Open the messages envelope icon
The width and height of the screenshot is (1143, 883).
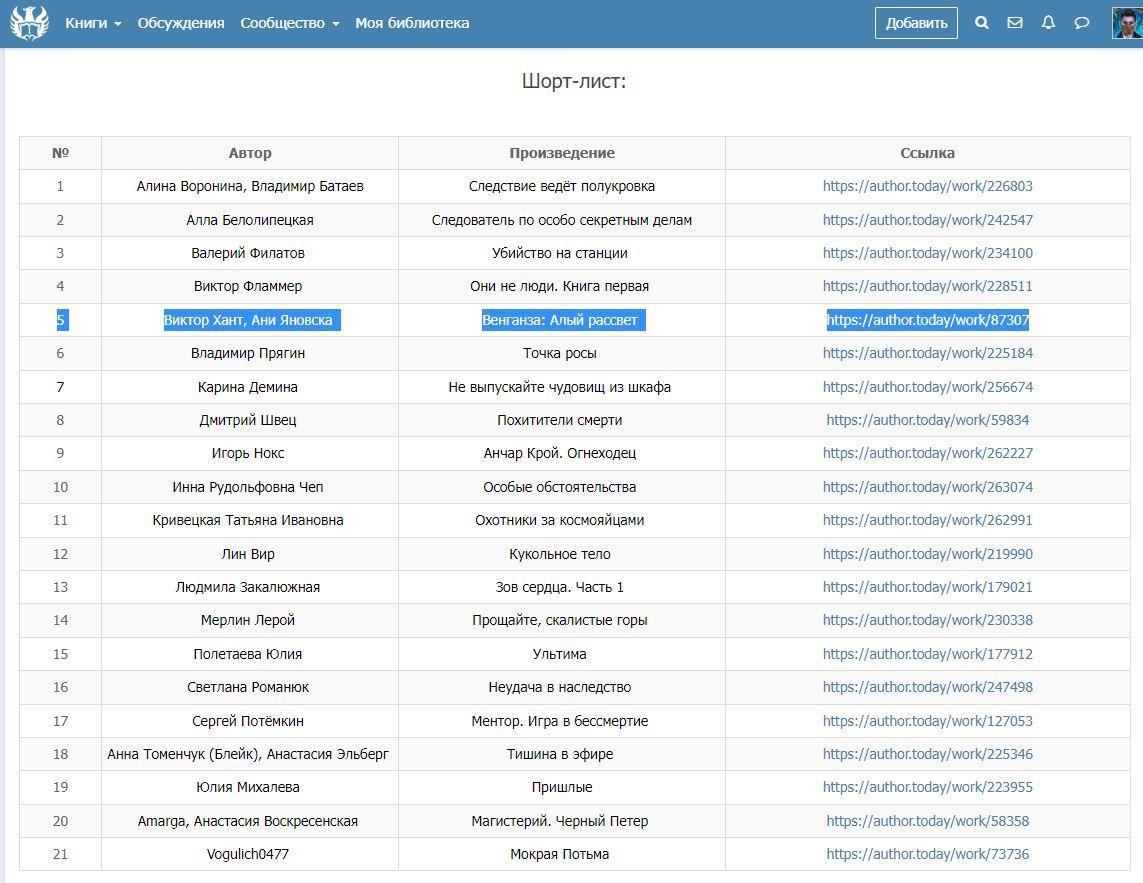point(1015,23)
